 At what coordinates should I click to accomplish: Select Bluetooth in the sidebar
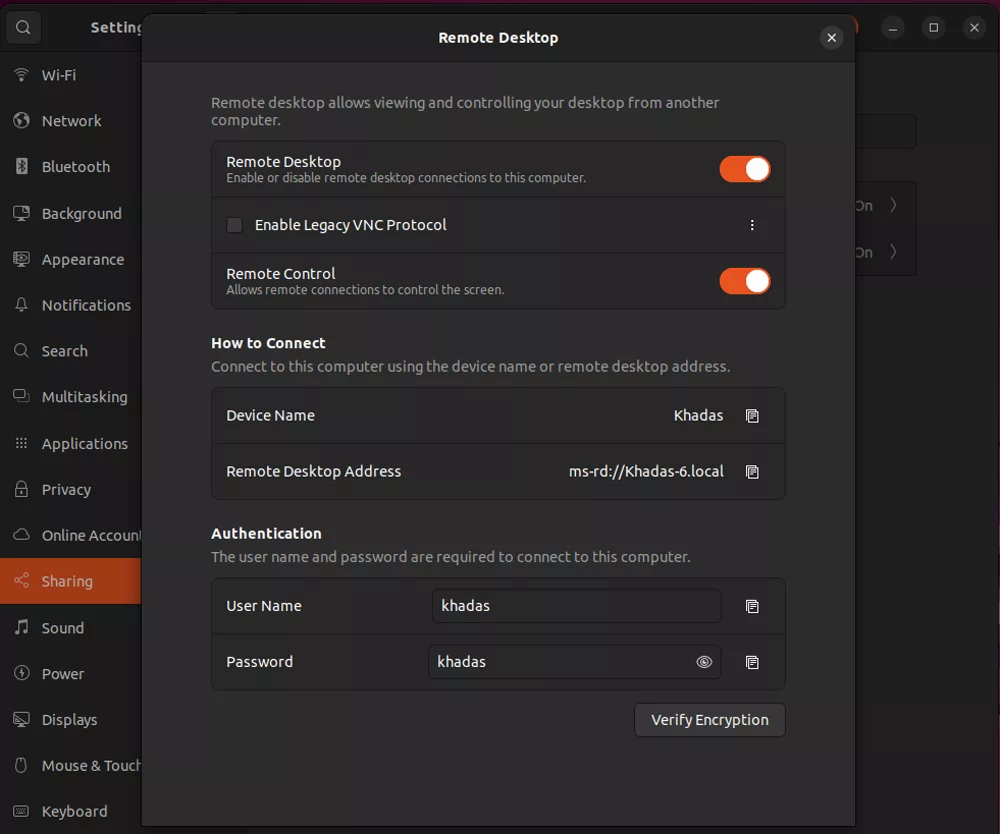(71, 167)
